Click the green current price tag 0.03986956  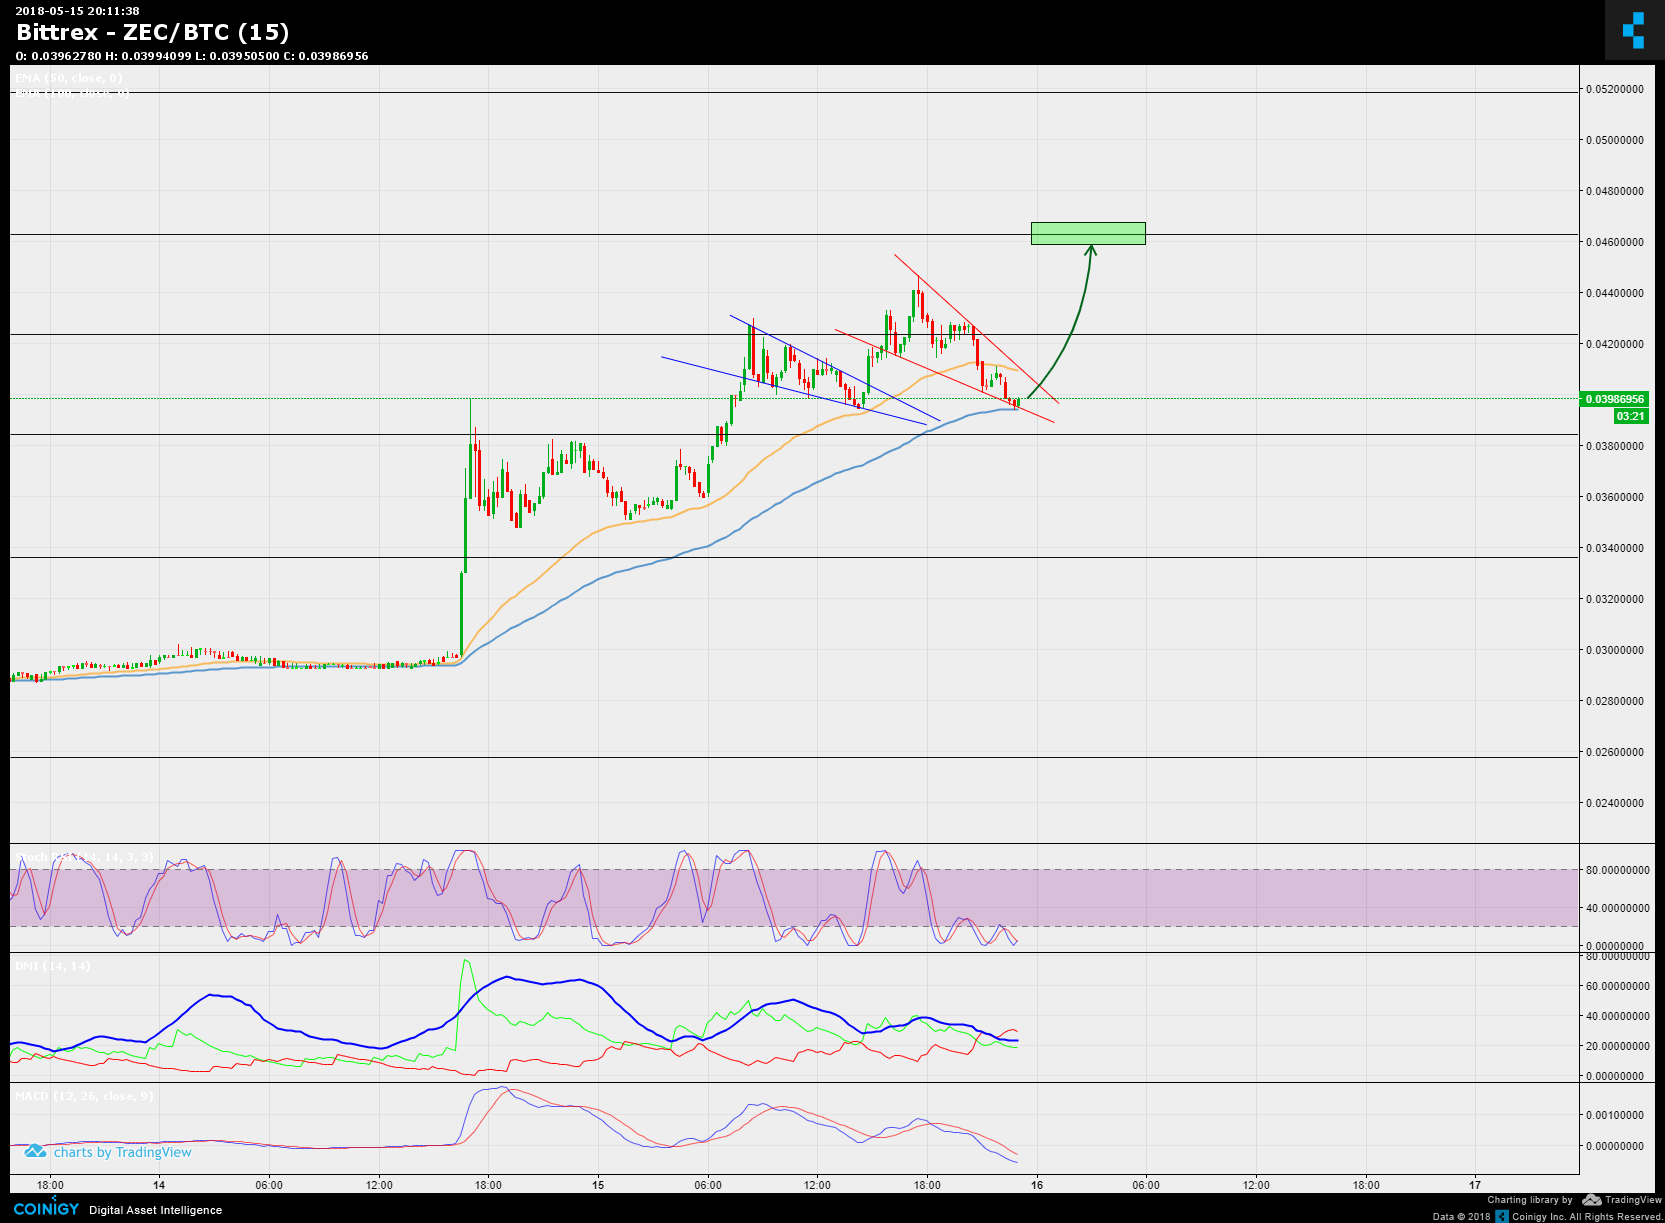pos(1613,399)
